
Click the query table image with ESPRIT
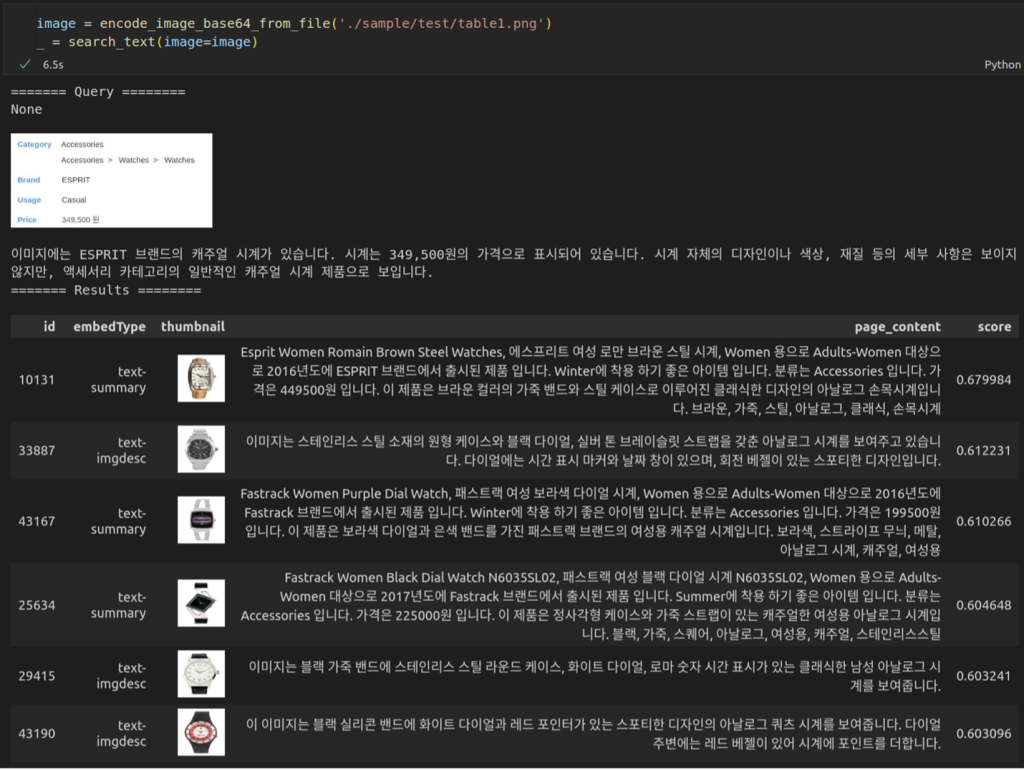(111, 180)
